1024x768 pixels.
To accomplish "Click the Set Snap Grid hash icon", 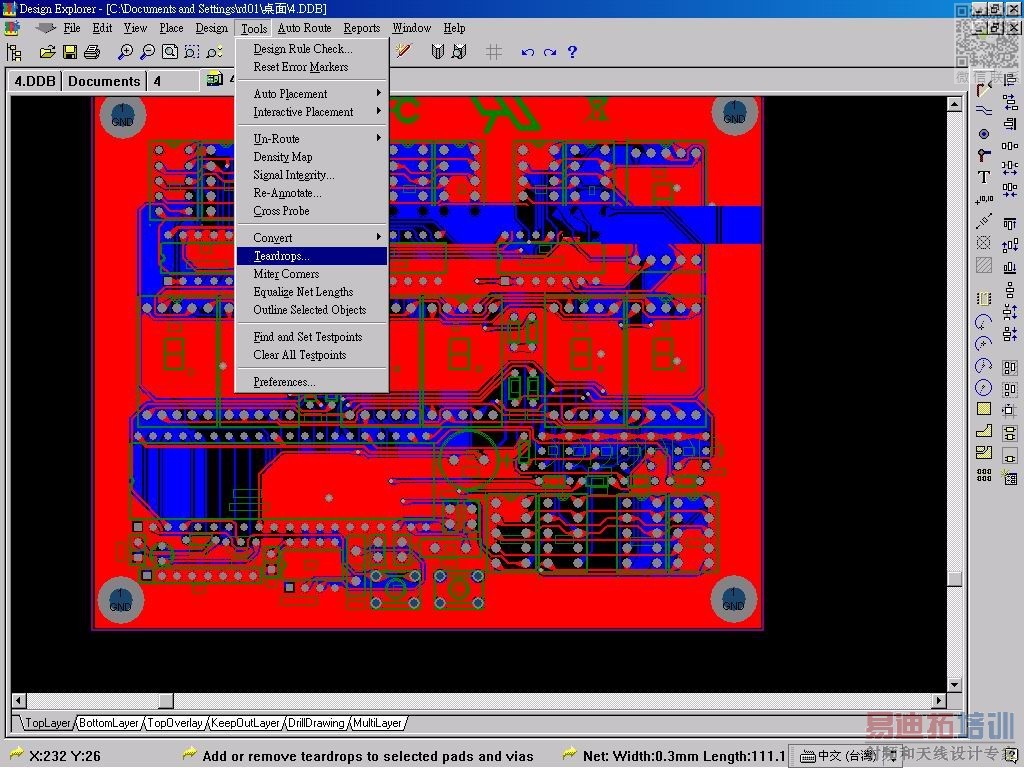I will click(494, 52).
